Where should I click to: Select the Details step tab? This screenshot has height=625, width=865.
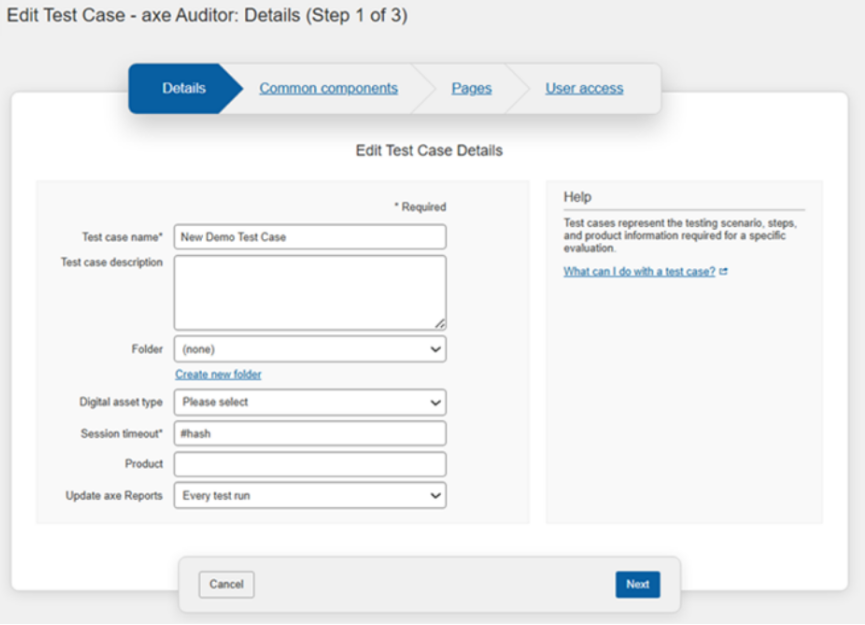click(184, 88)
